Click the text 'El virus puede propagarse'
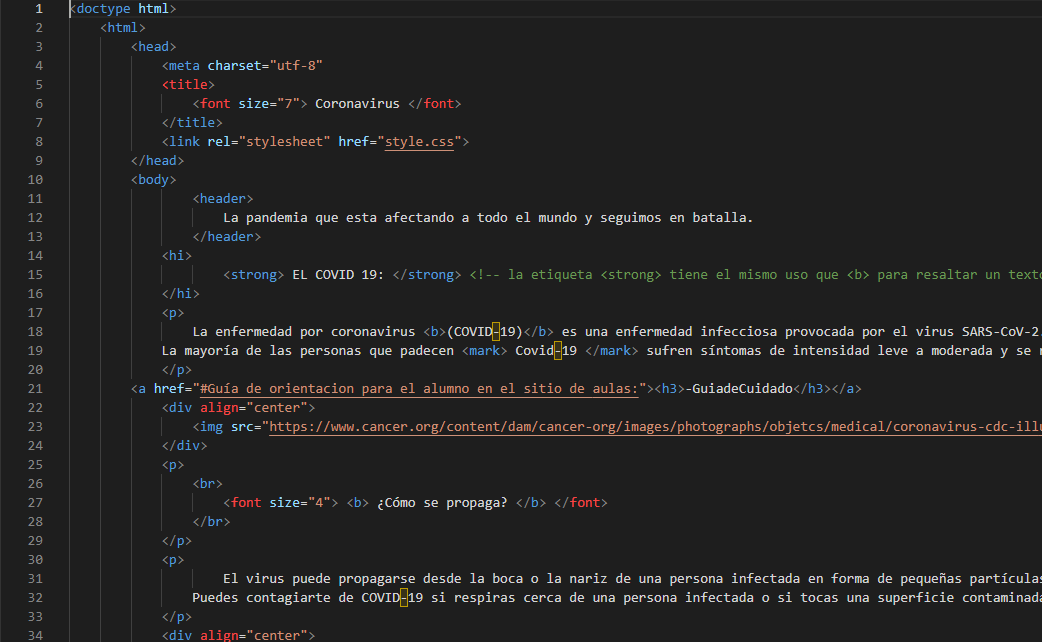 [319, 579]
